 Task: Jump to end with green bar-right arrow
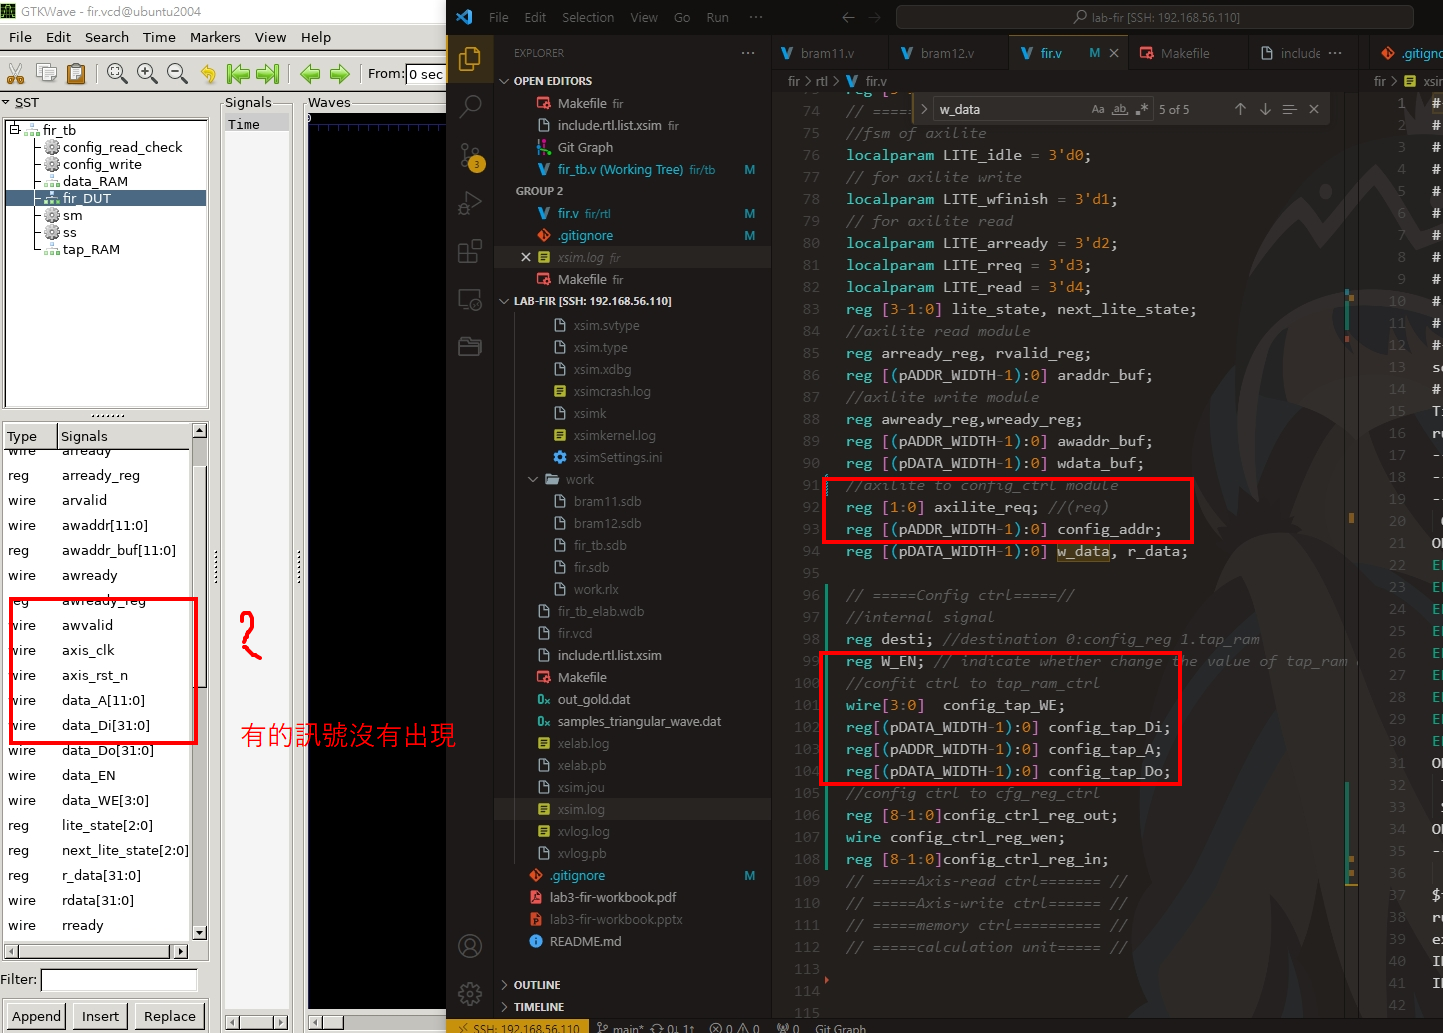click(x=268, y=73)
